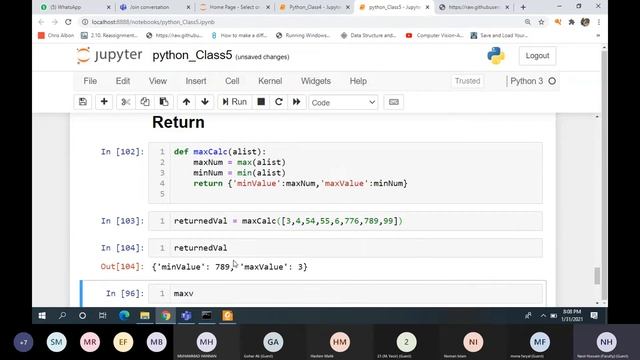Open the Data Structure and... bookmark
This screenshot has height=360, width=640.
369,36
